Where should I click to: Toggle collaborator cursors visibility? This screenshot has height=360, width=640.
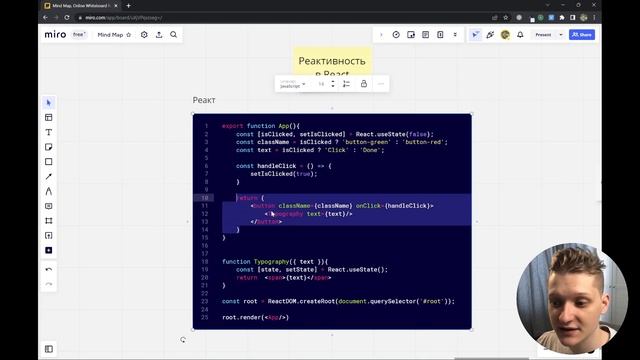click(x=475, y=35)
